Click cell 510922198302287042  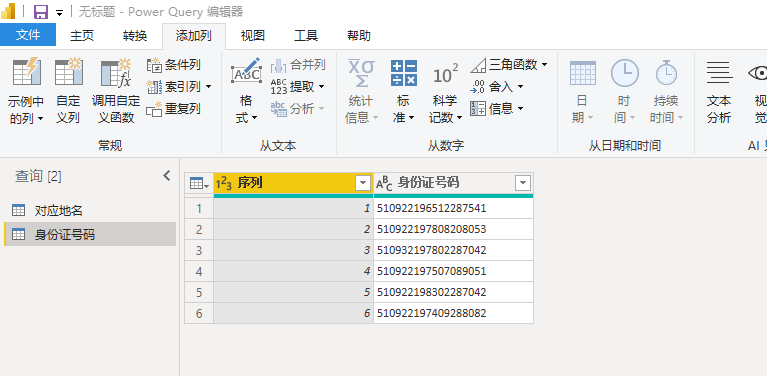pyautogui.click(x=453, y=292)
